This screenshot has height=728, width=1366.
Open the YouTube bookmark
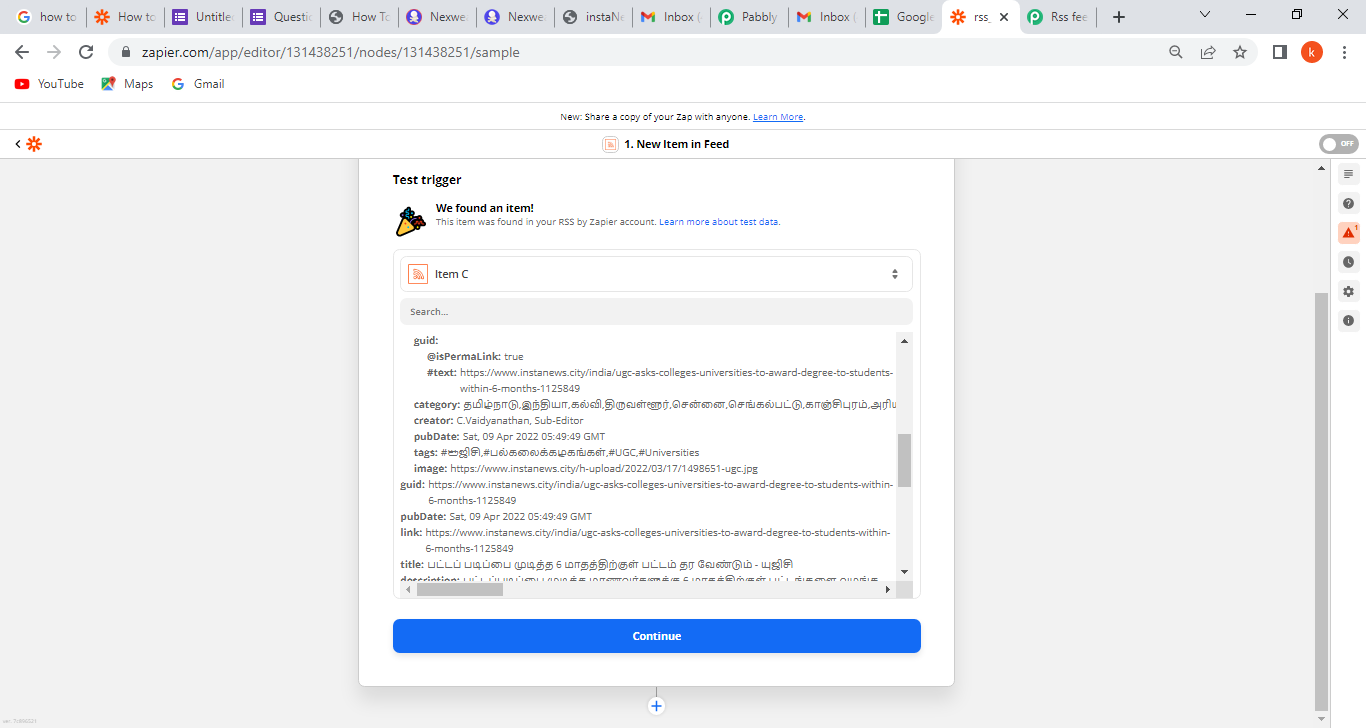click(49, 84)
